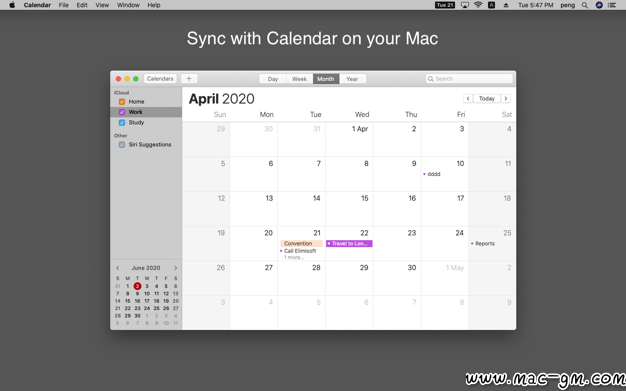Open the View menu
Screen dimensions: 626x391
(102, 5)
